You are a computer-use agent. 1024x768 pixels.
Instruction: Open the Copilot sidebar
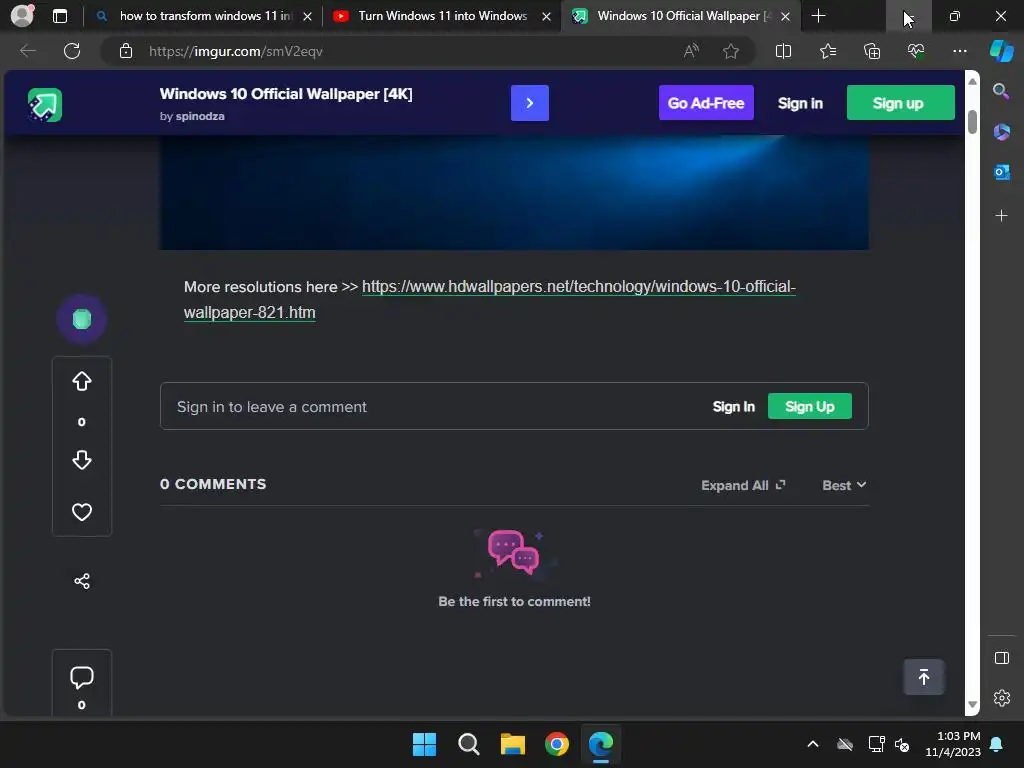[1001, 51]
